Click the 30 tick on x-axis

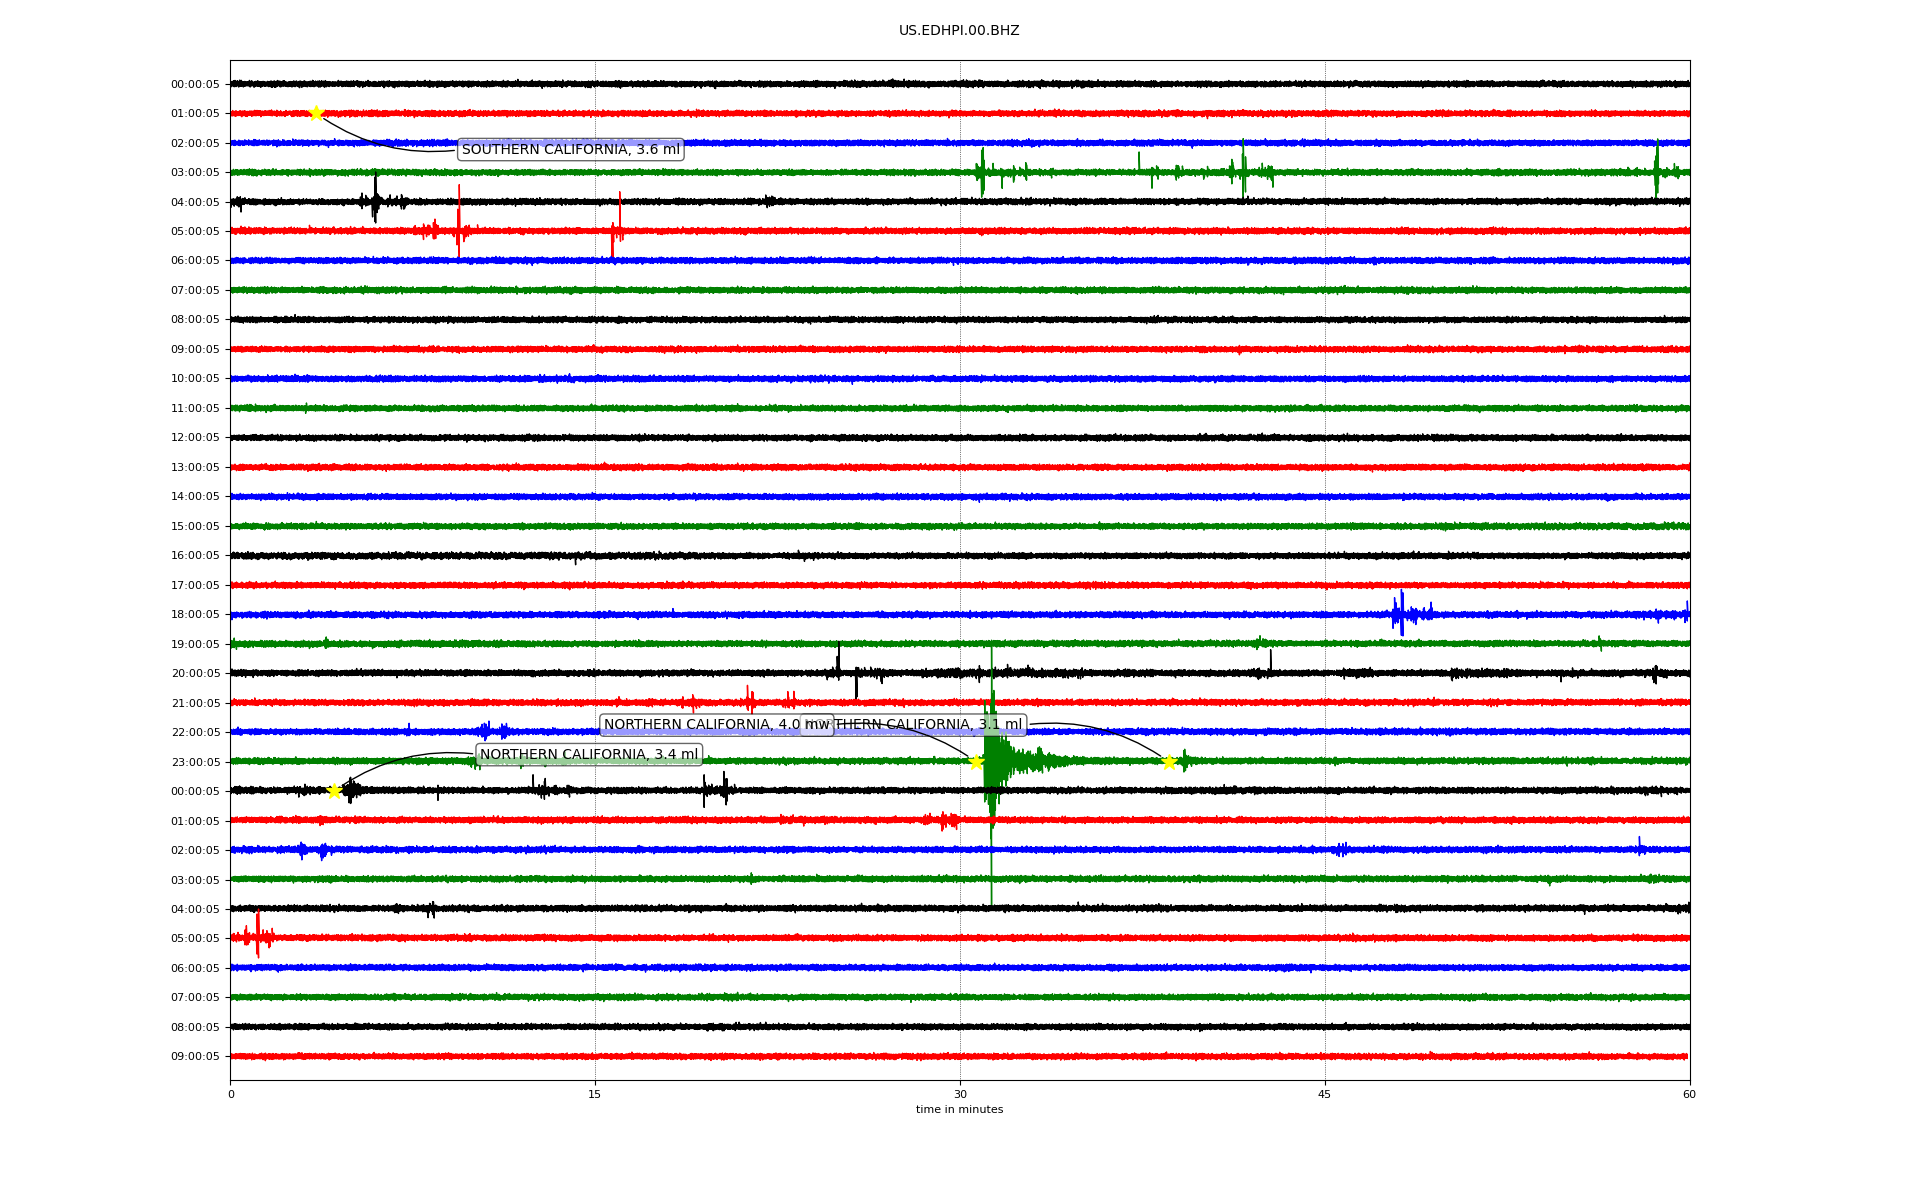click(960, 1094)
